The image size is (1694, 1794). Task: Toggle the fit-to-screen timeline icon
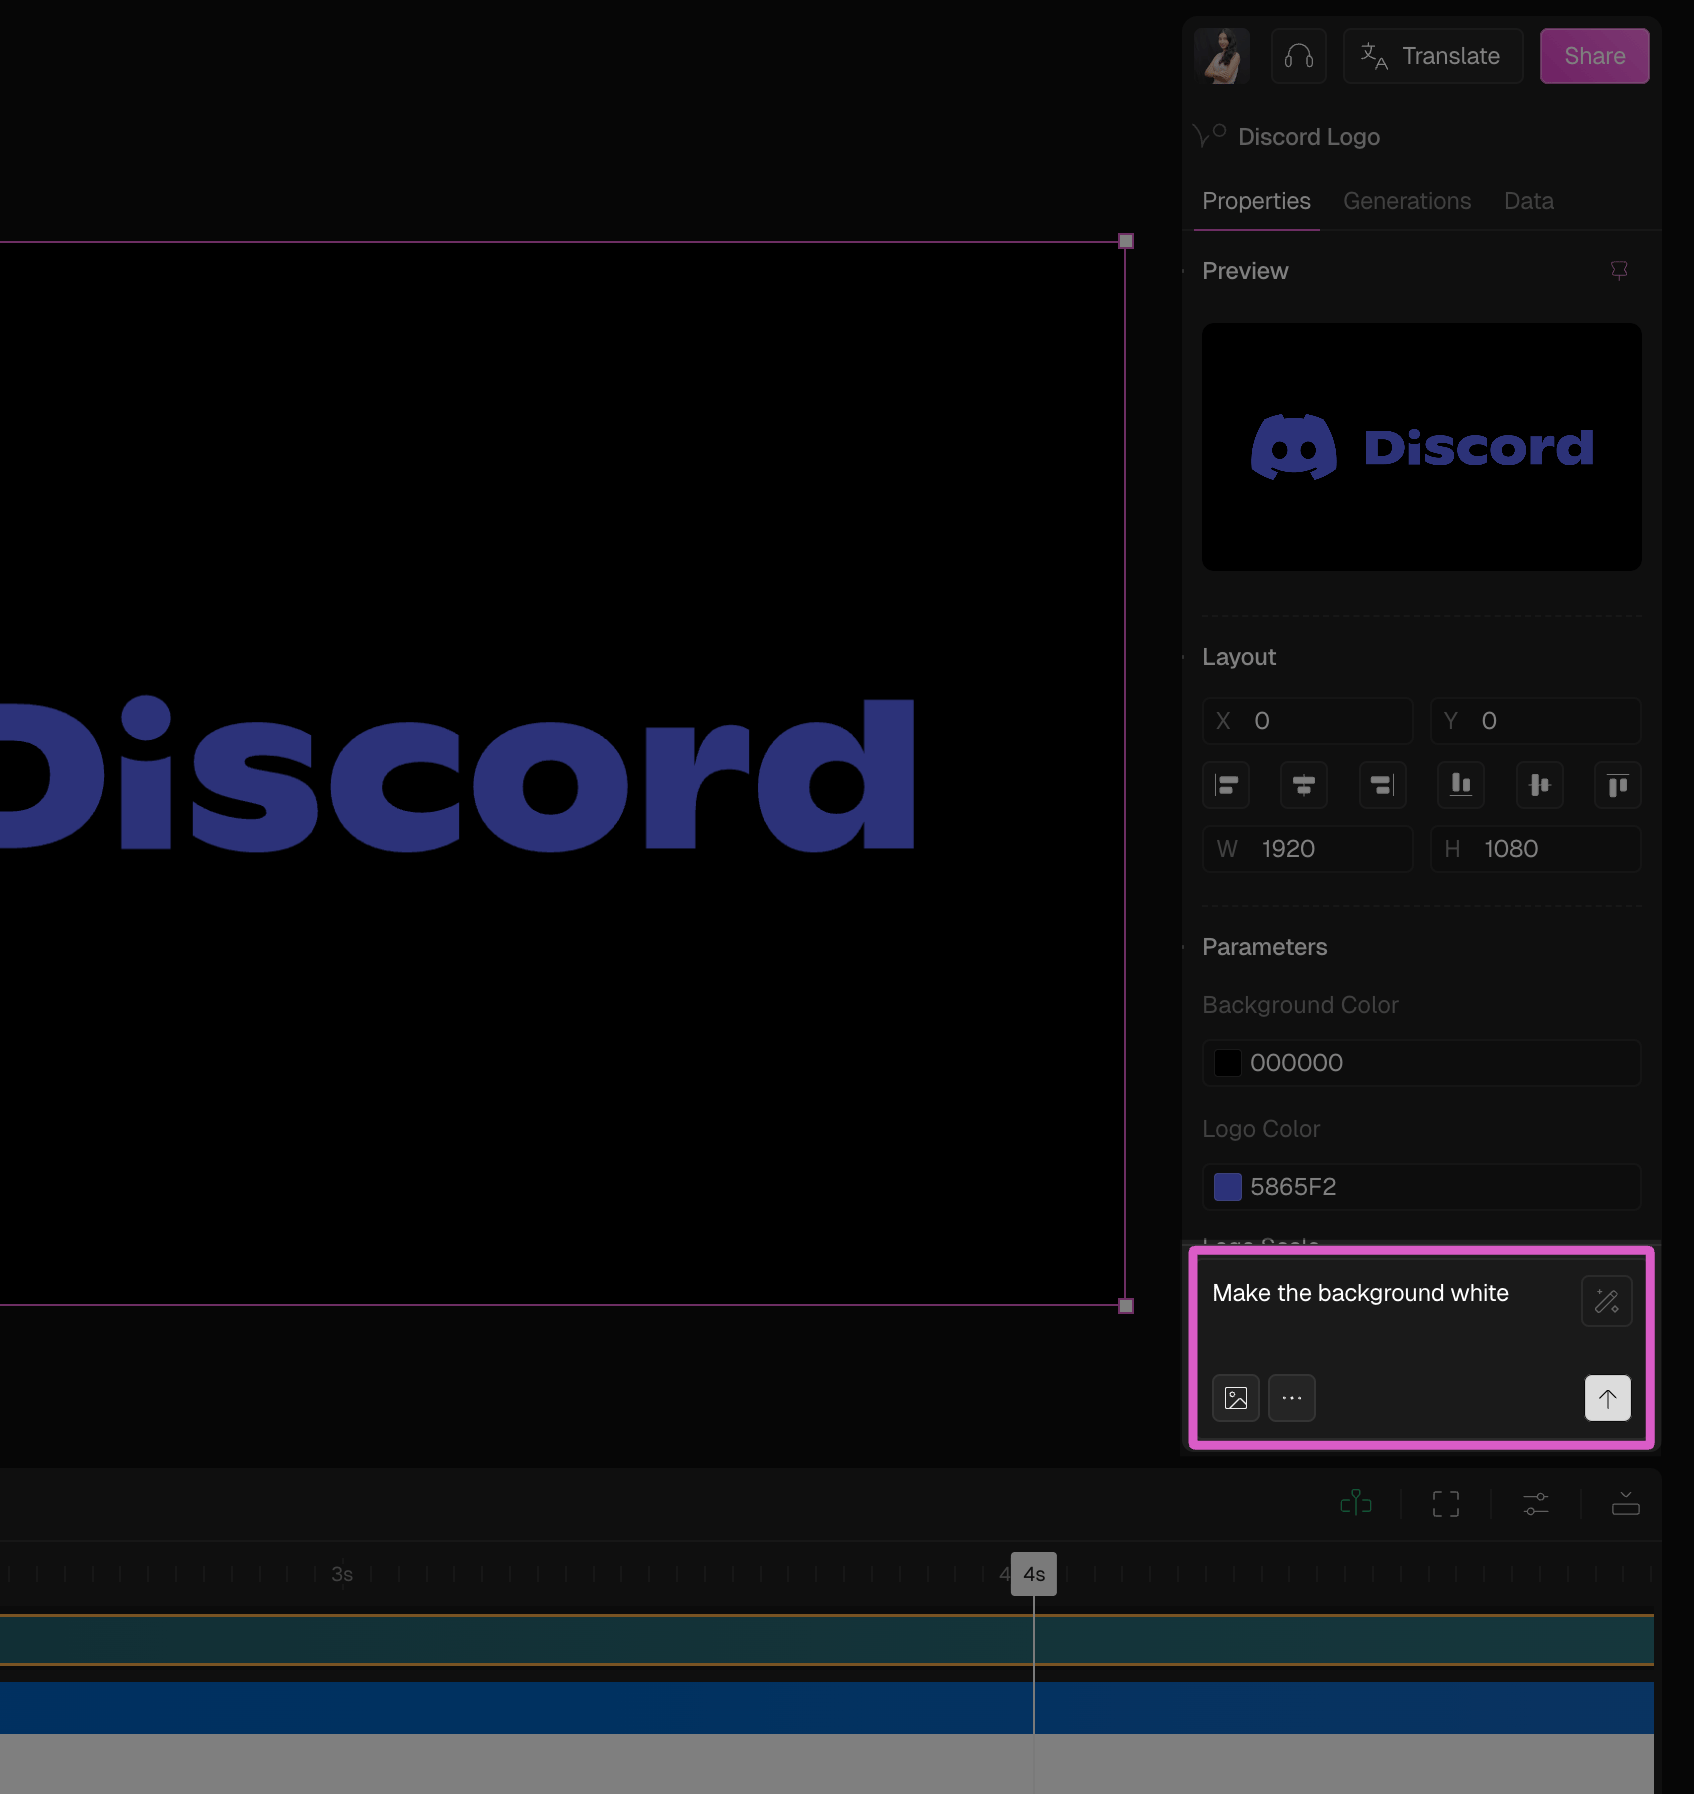1446,1504
